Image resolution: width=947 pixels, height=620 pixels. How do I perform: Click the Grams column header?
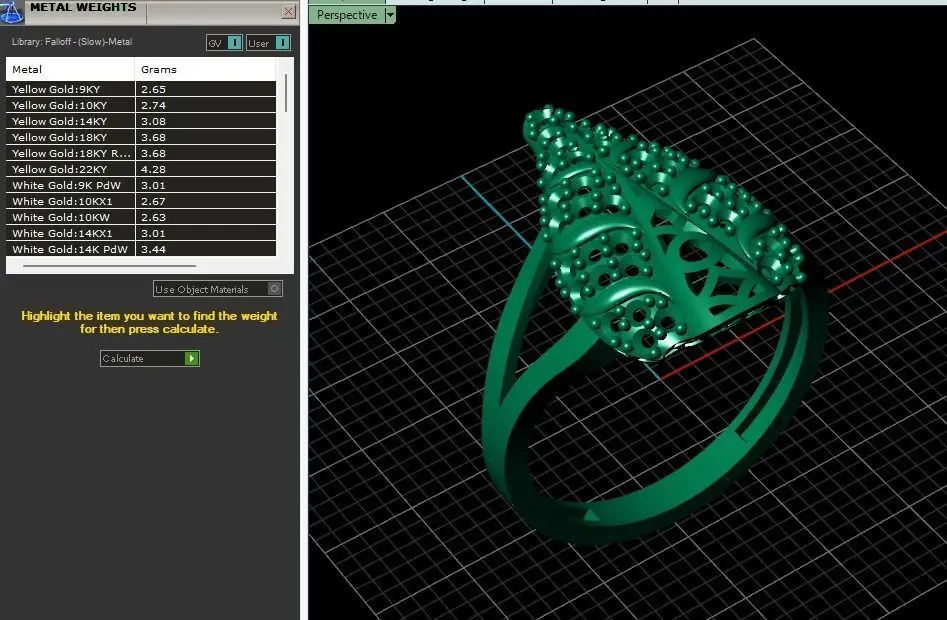[x=205, y=69]
